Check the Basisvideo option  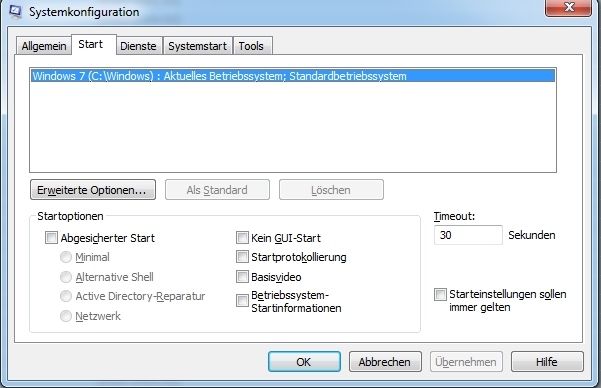tap(242, 276)
